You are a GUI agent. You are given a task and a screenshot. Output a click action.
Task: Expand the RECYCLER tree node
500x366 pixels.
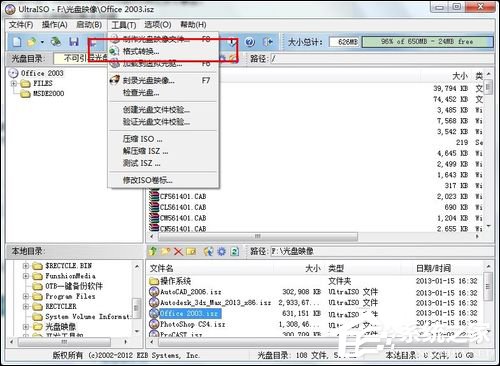(x=26, y=306)
